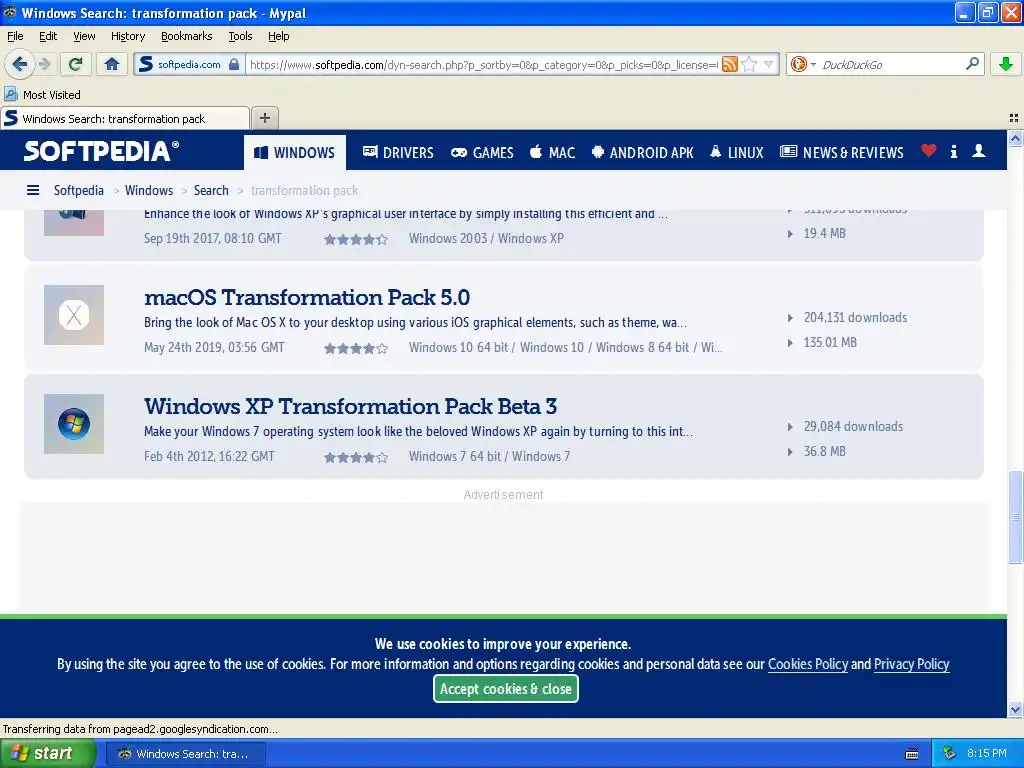Click the padlock security icon
The width and height of the screenshot is (1024, 768).
tap(234, 64)
